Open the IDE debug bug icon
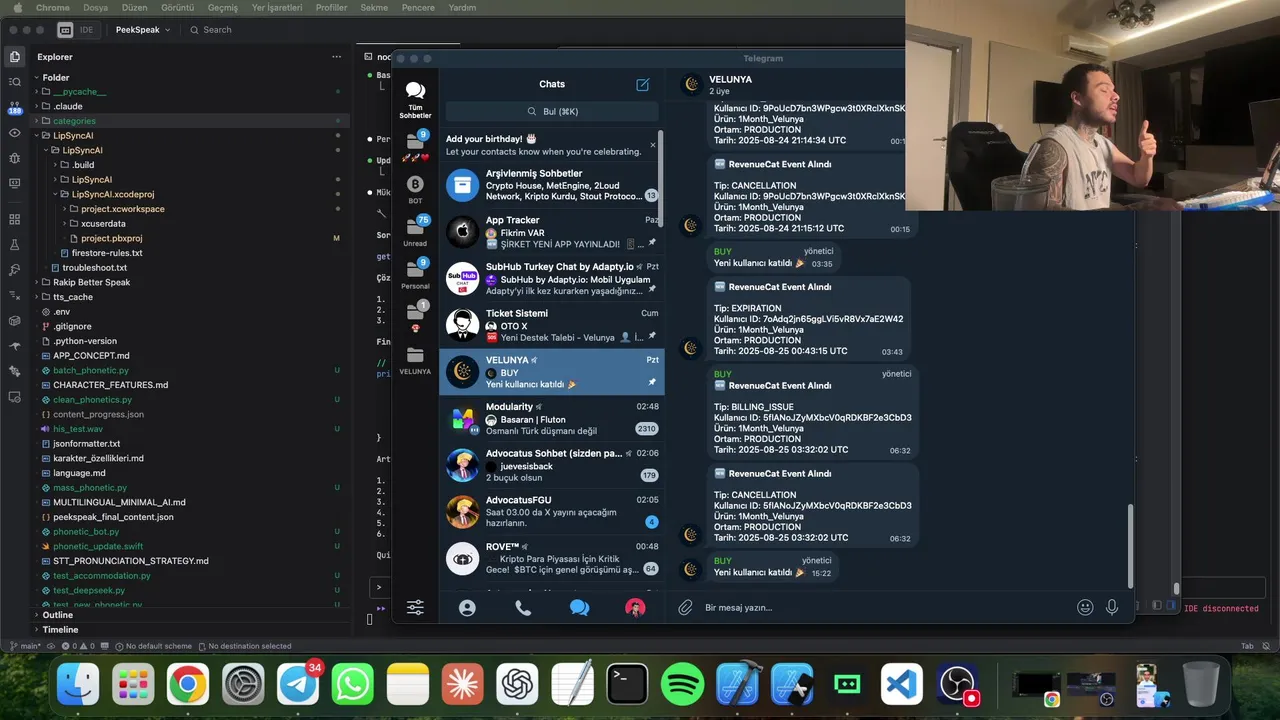This screenshot has height=720, width=1280. point(14,158)
